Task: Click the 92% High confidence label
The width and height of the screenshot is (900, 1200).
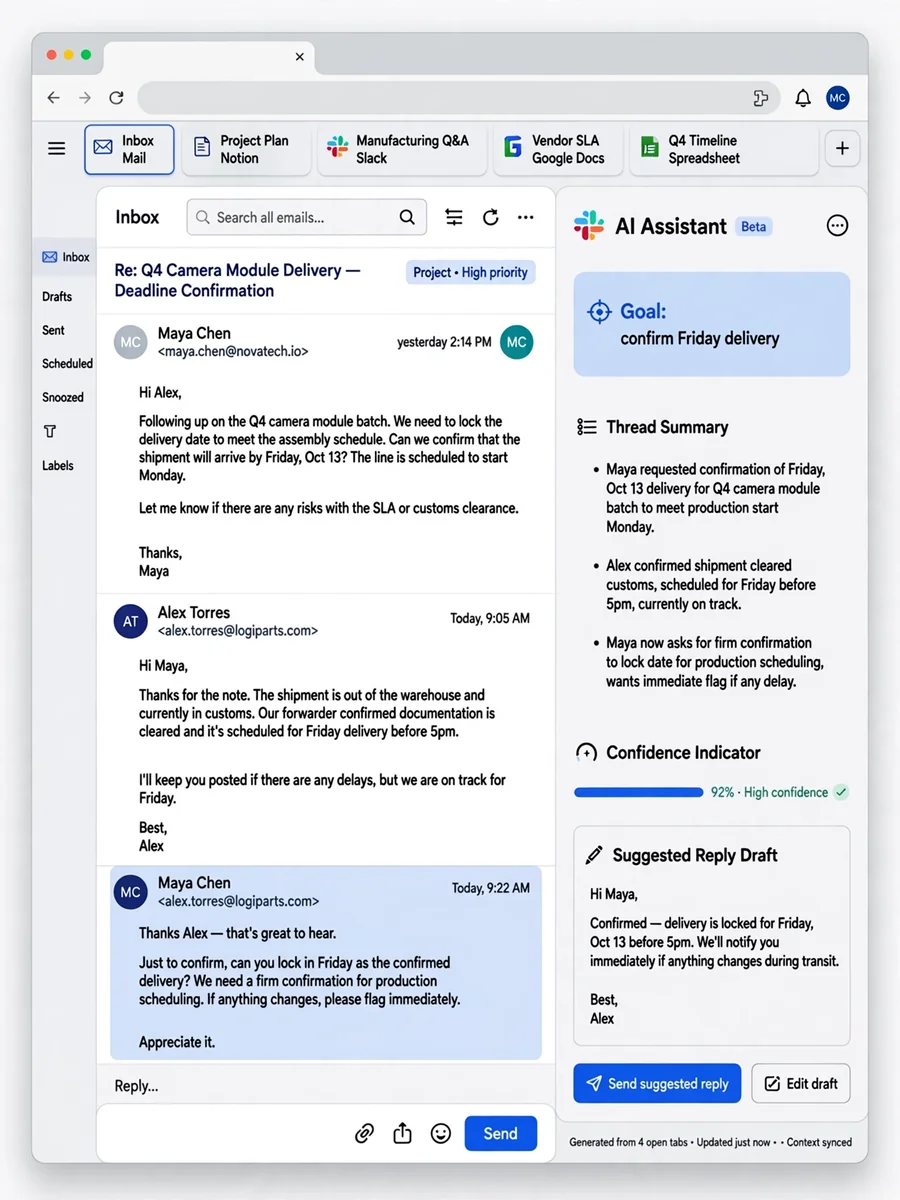Action: coord(769,792)
